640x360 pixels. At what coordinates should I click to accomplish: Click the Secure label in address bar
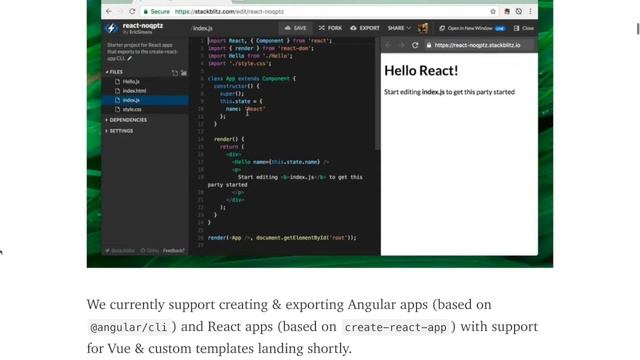(160, 11)
